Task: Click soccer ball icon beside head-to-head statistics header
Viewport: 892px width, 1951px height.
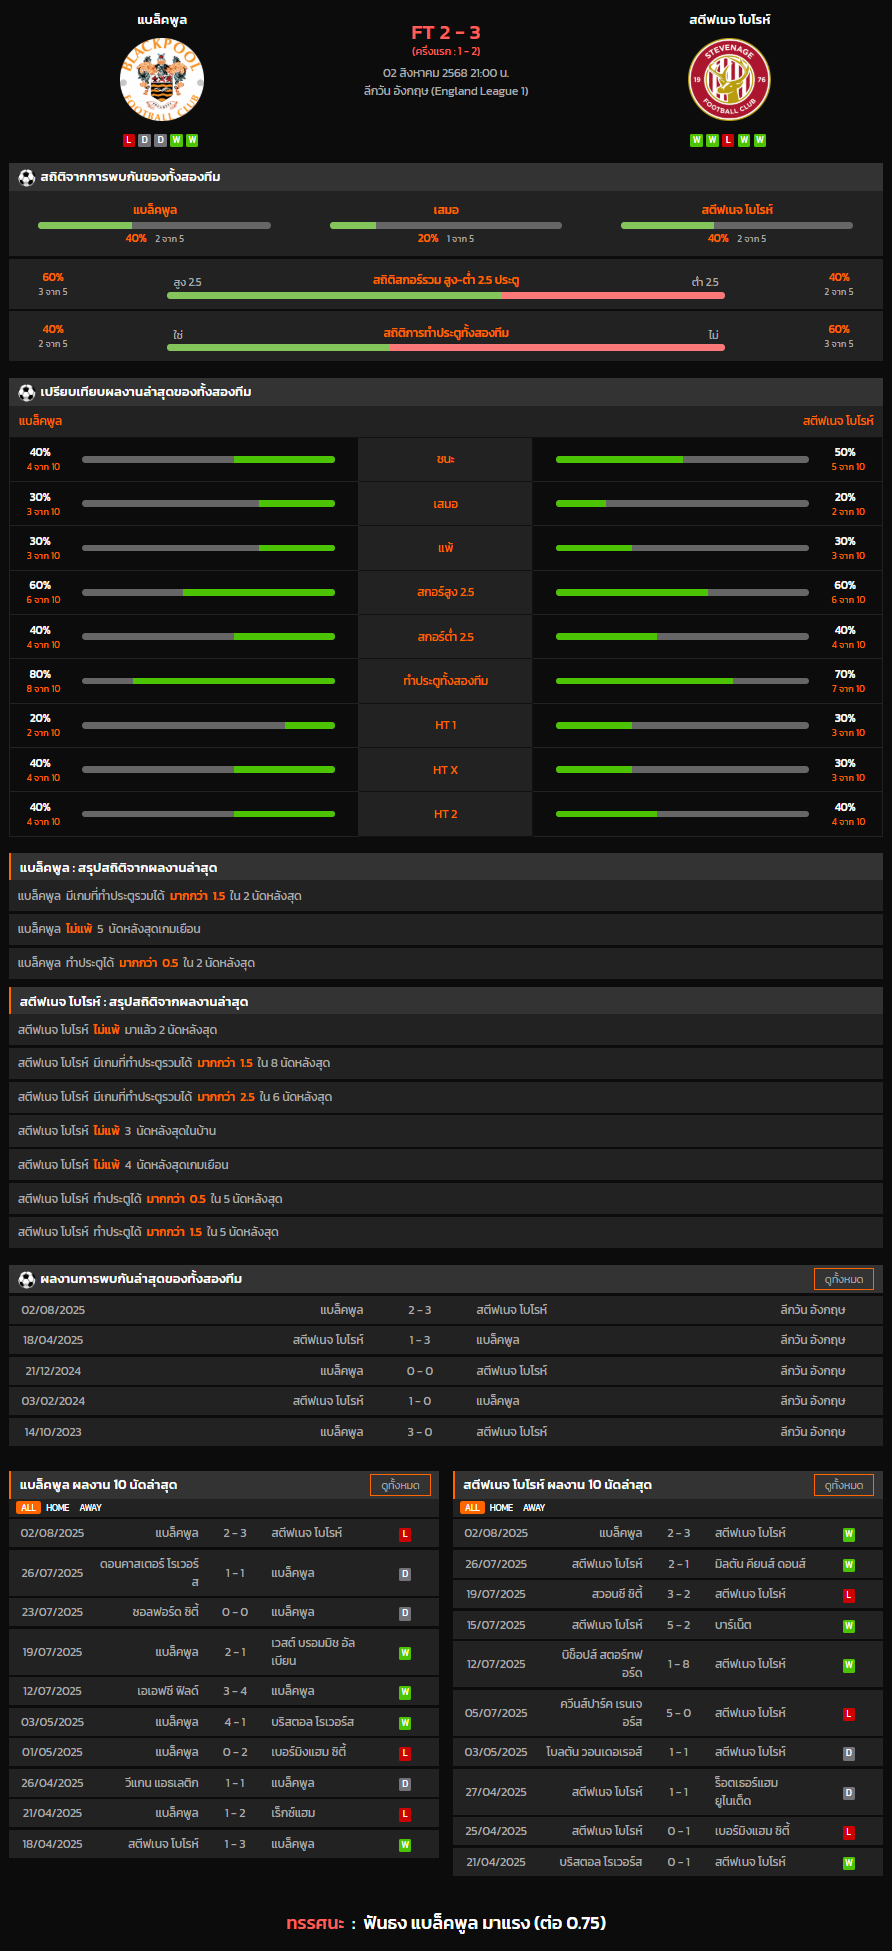Action: tap(27, 177)
